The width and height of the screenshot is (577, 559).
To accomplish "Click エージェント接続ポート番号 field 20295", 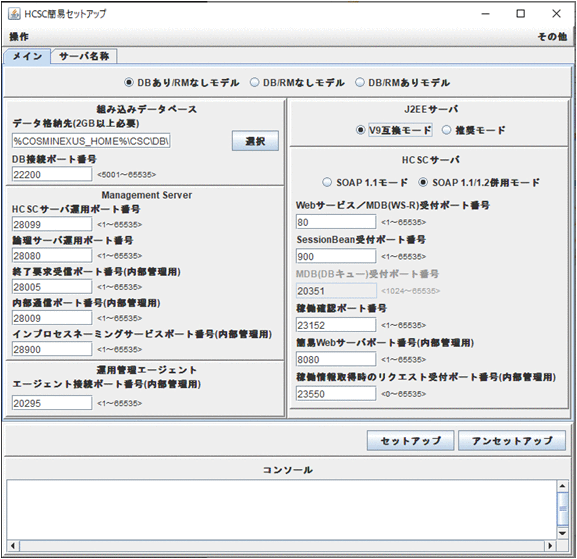I will click(x=52, y=403).
